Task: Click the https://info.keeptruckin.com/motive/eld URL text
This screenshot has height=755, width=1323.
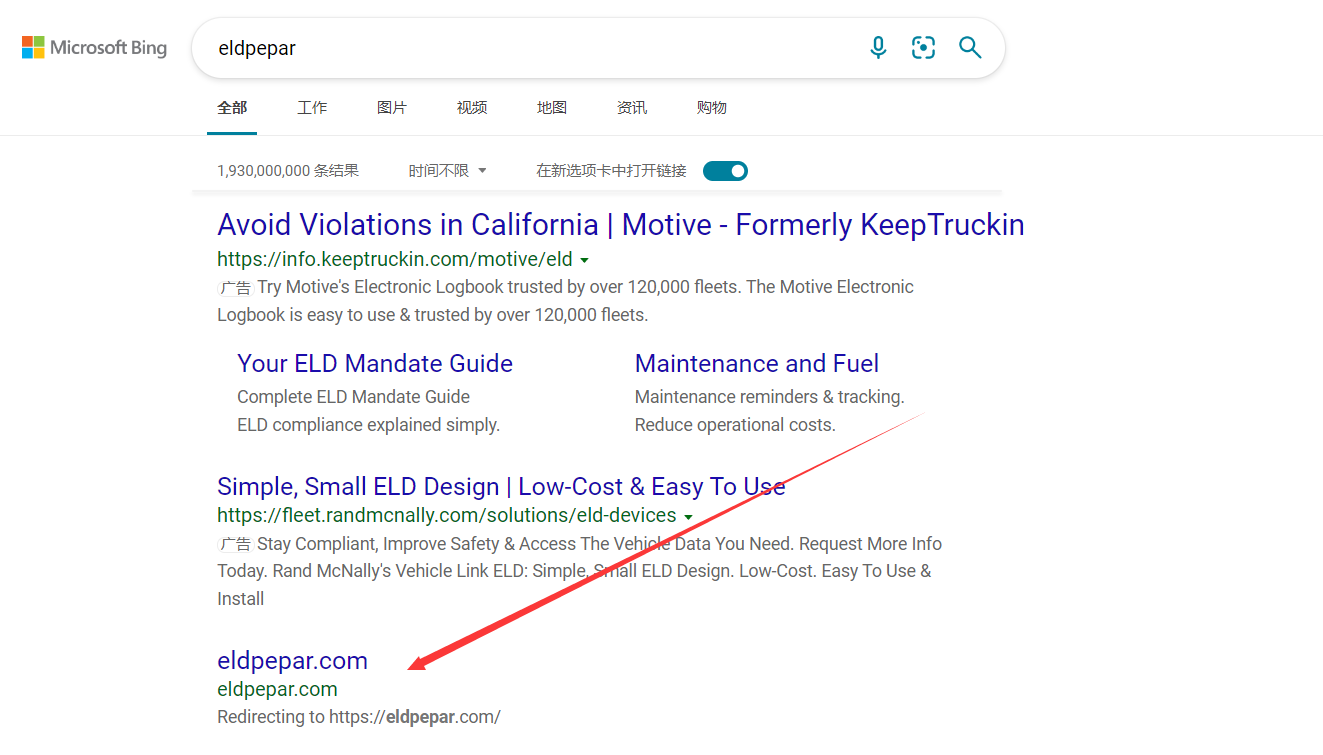Action: point(395,259)
